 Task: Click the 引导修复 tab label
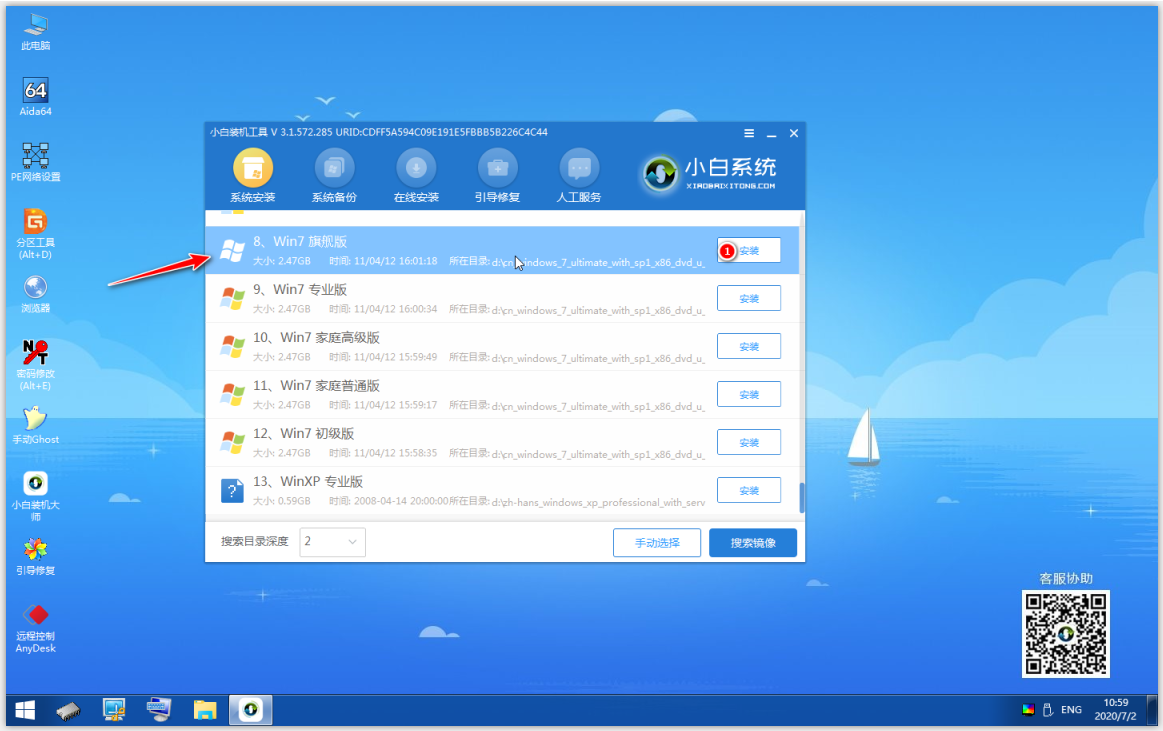[498, 197]
